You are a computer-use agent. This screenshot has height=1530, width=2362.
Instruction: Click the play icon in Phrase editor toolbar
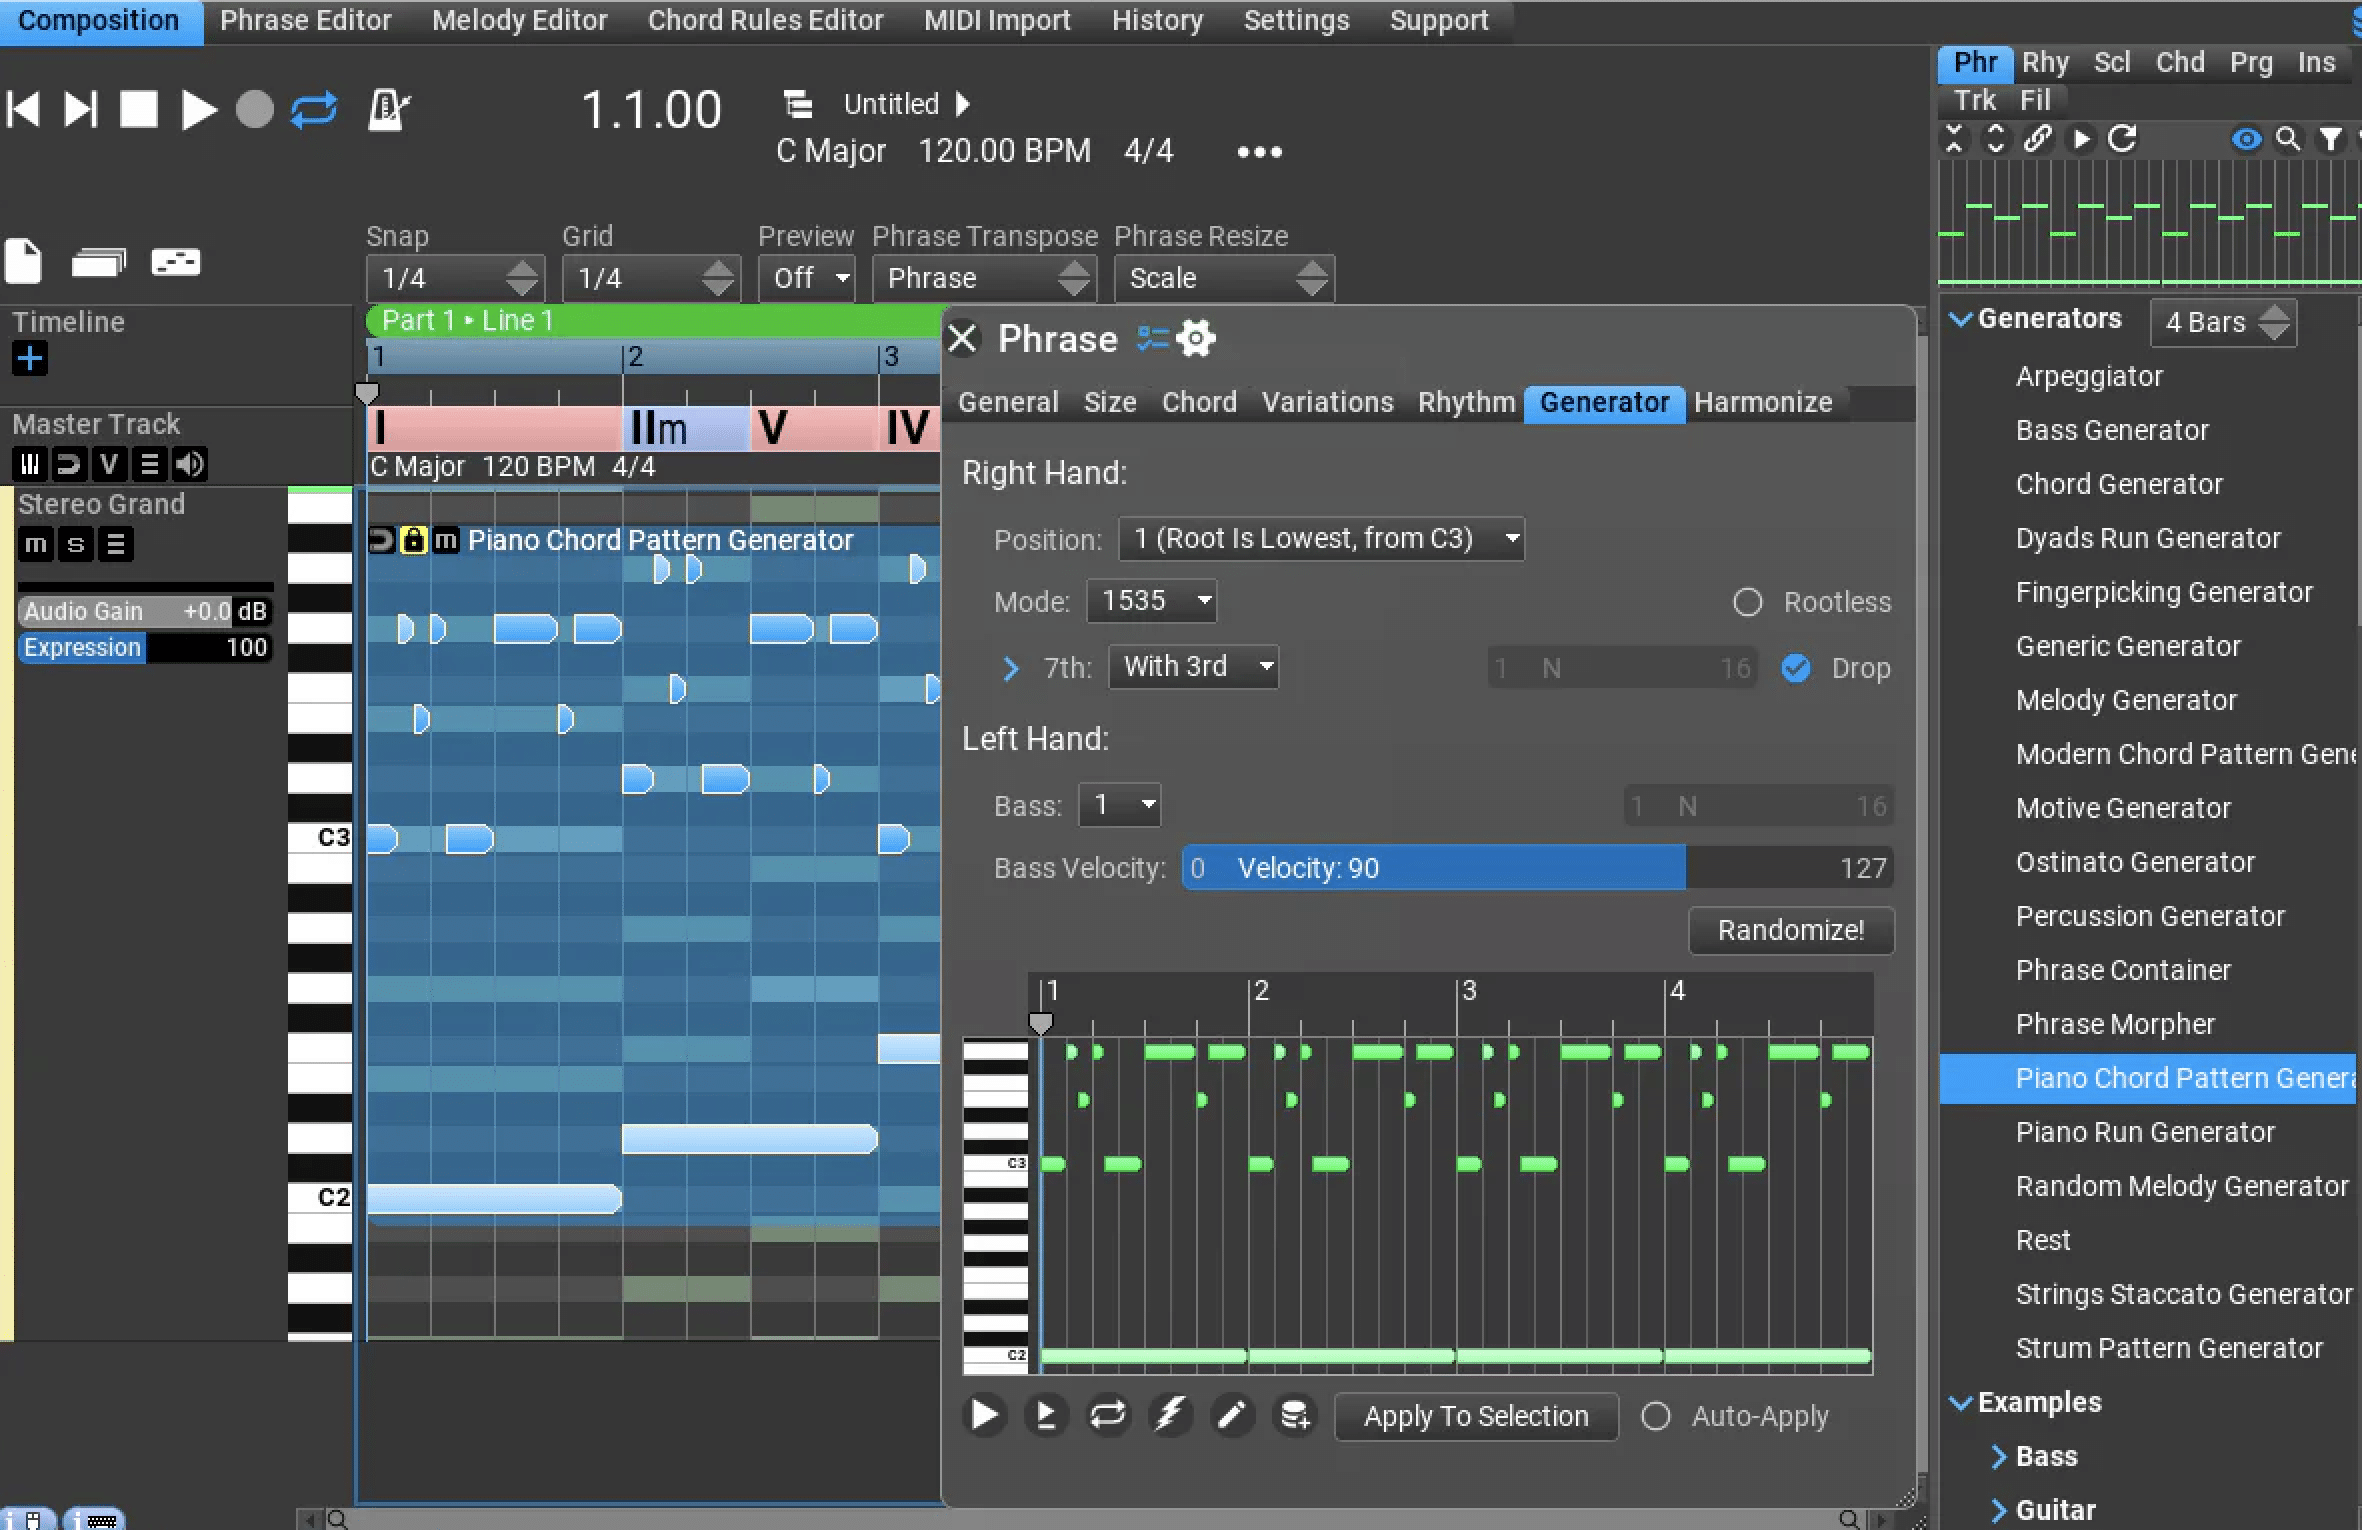983,1416
